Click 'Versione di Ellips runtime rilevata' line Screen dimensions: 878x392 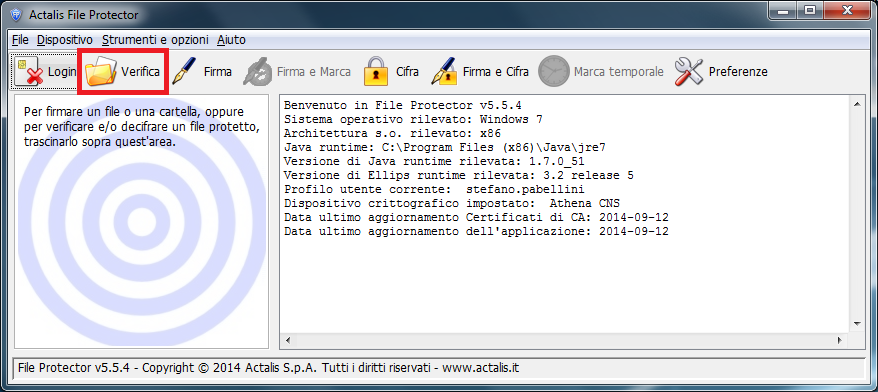[459, 175]
